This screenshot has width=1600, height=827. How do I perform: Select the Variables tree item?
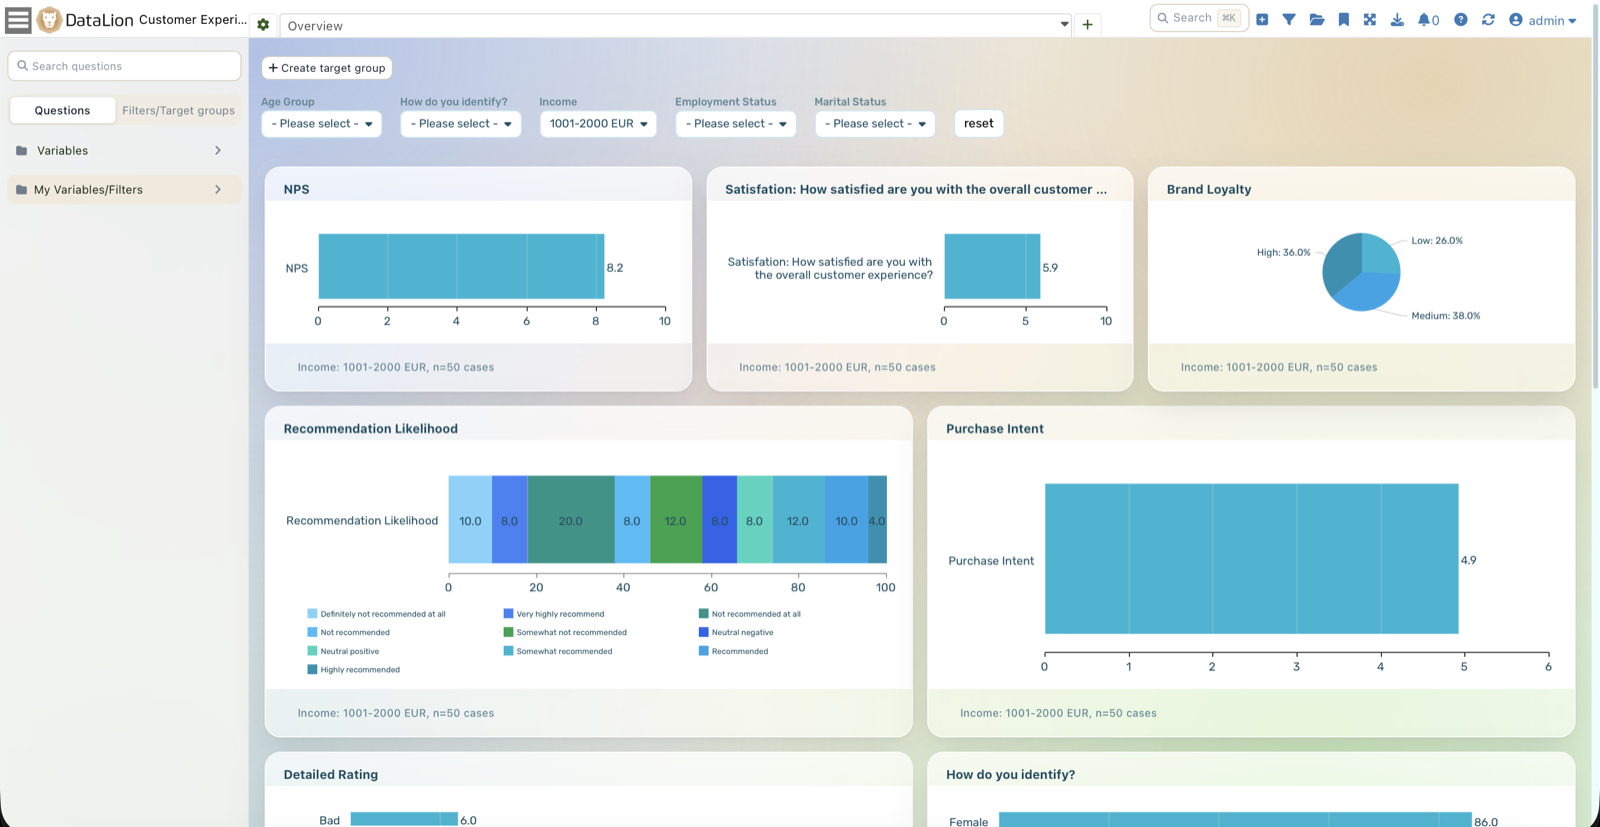point(124,151)
